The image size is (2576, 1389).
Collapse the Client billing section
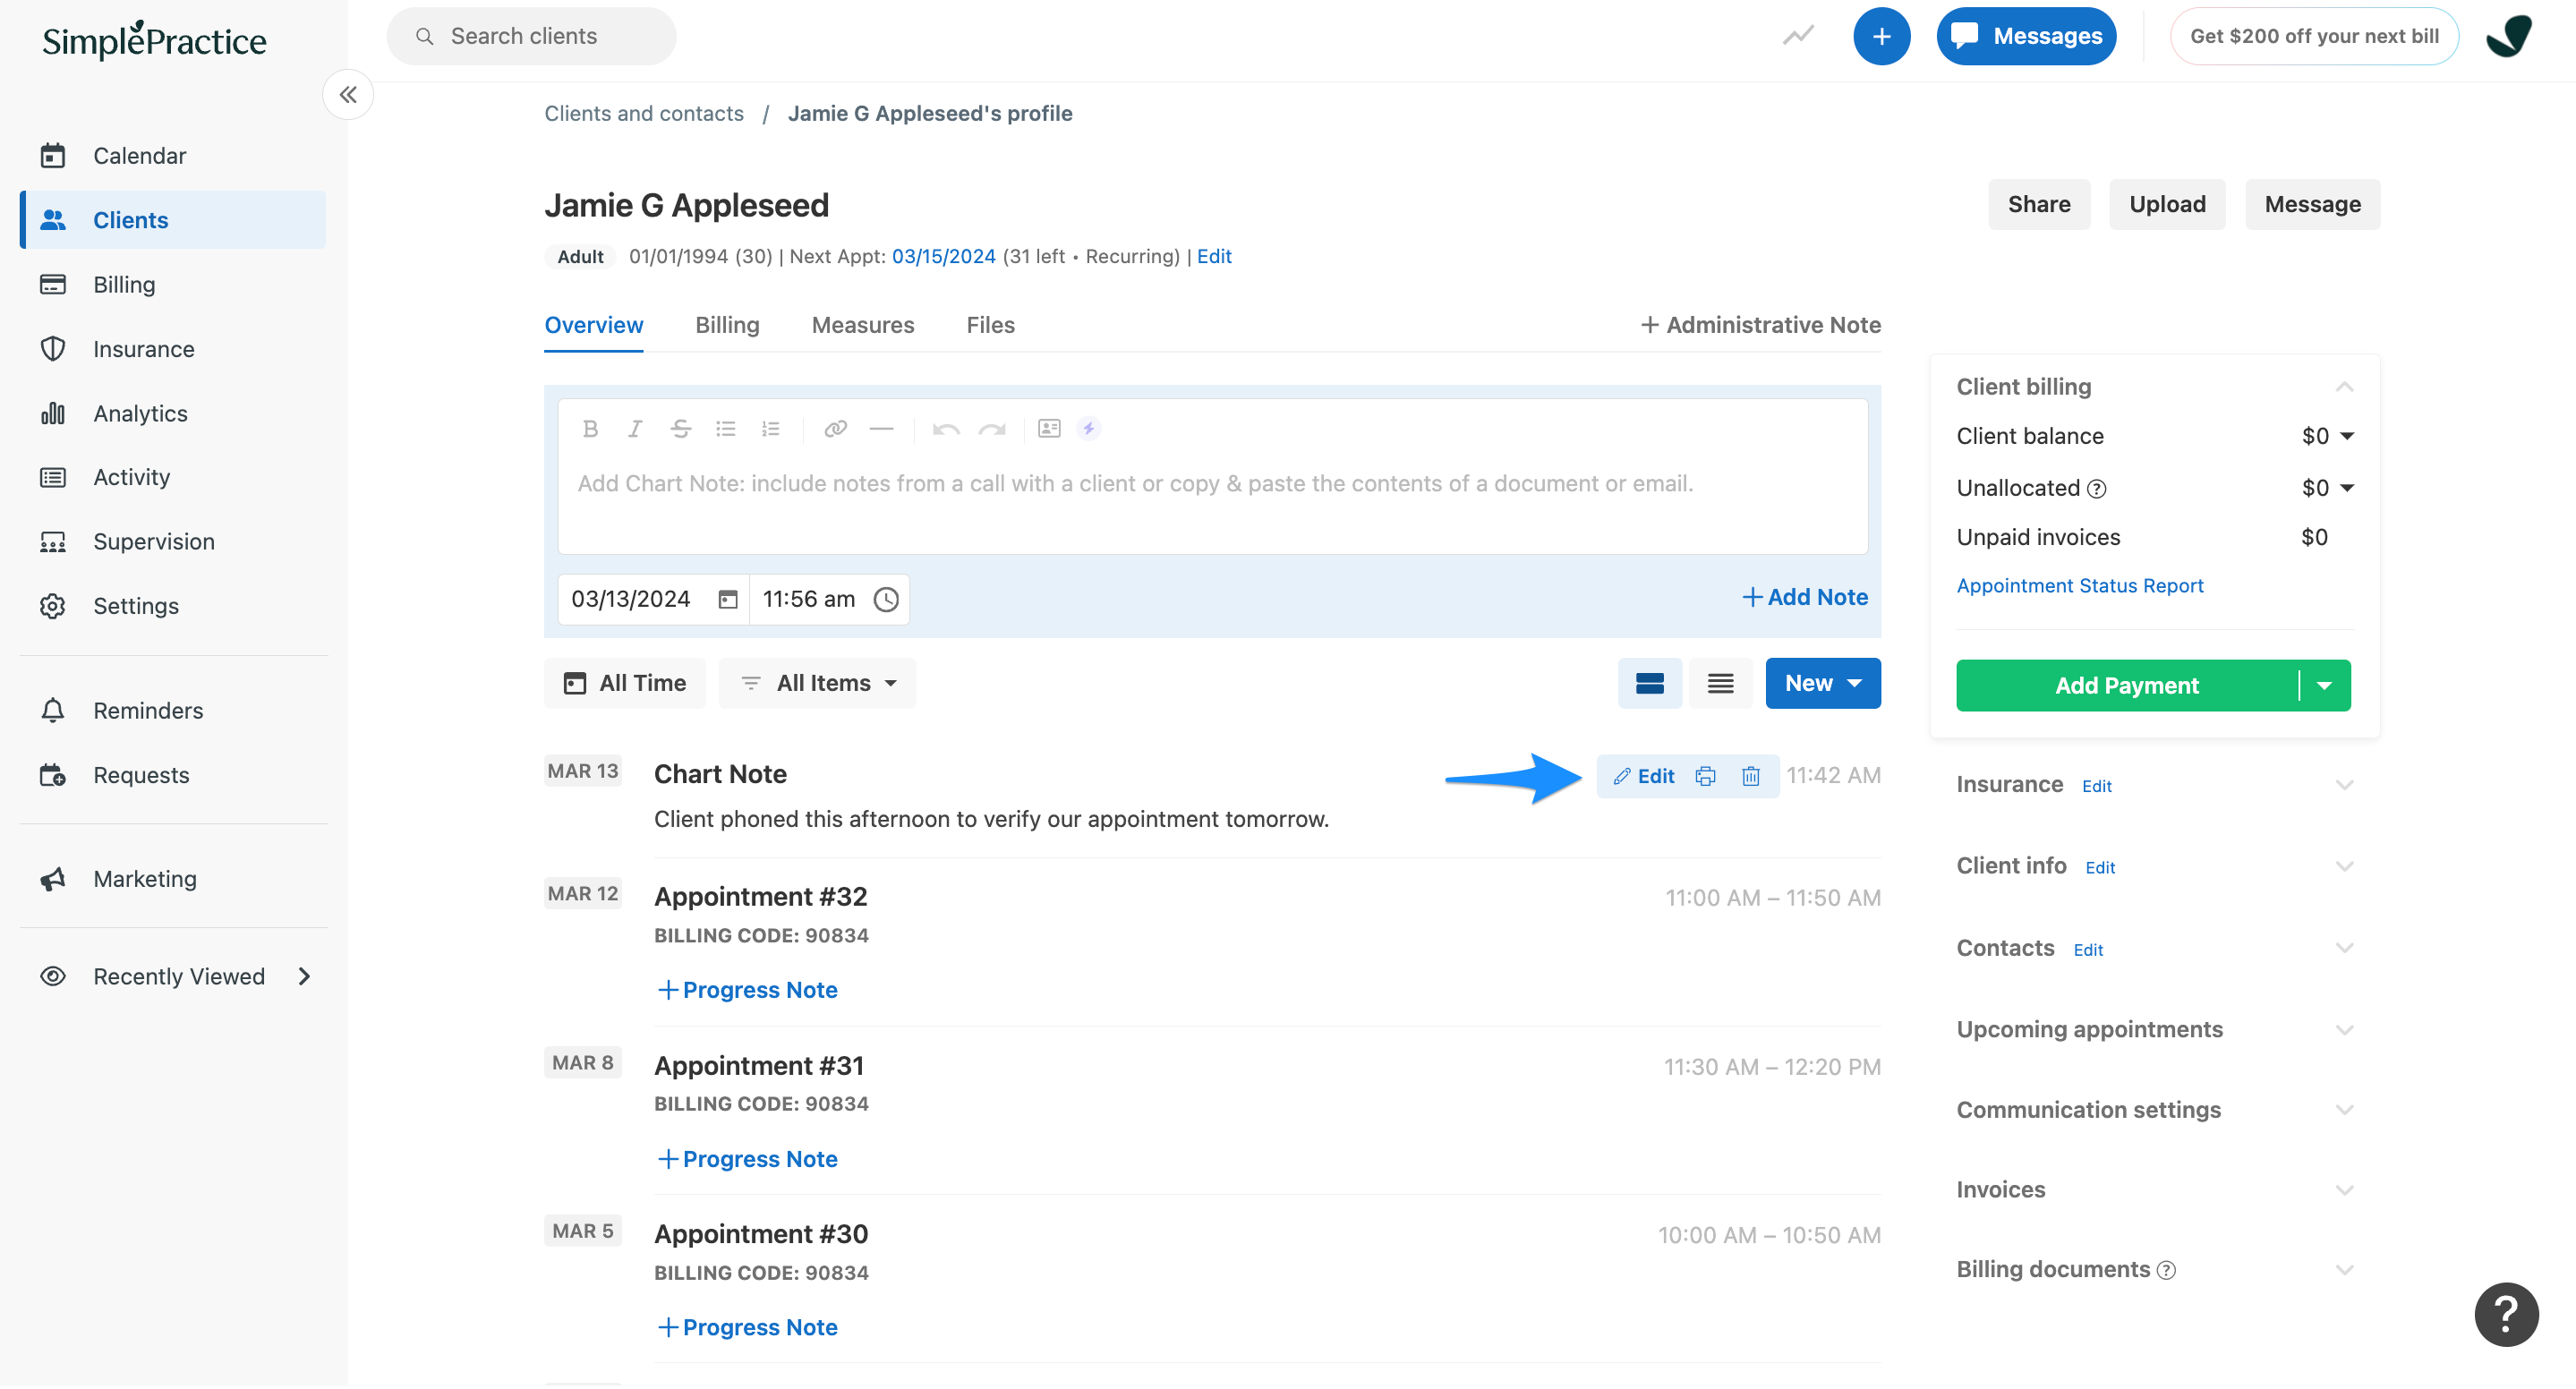click(x=2345, y=387)
